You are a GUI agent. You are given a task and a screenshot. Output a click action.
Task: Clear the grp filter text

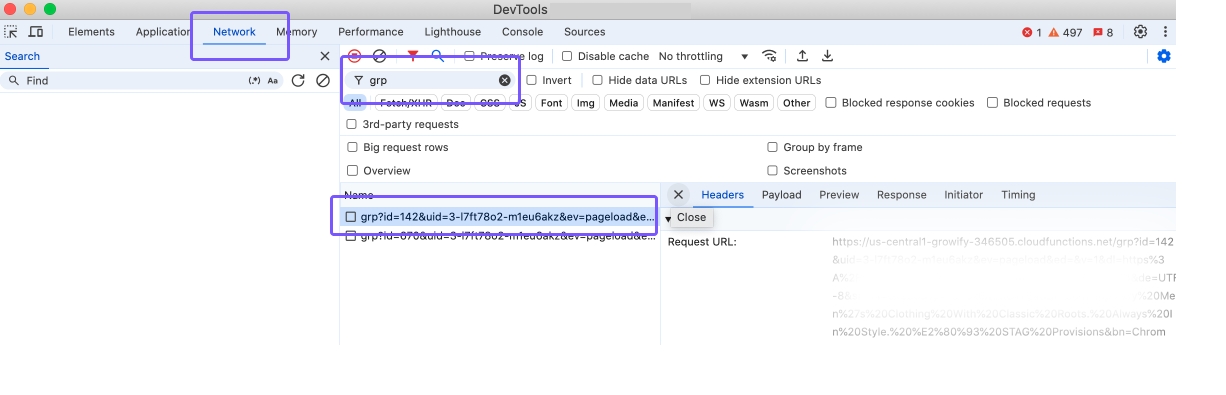(x=504, y=80)
